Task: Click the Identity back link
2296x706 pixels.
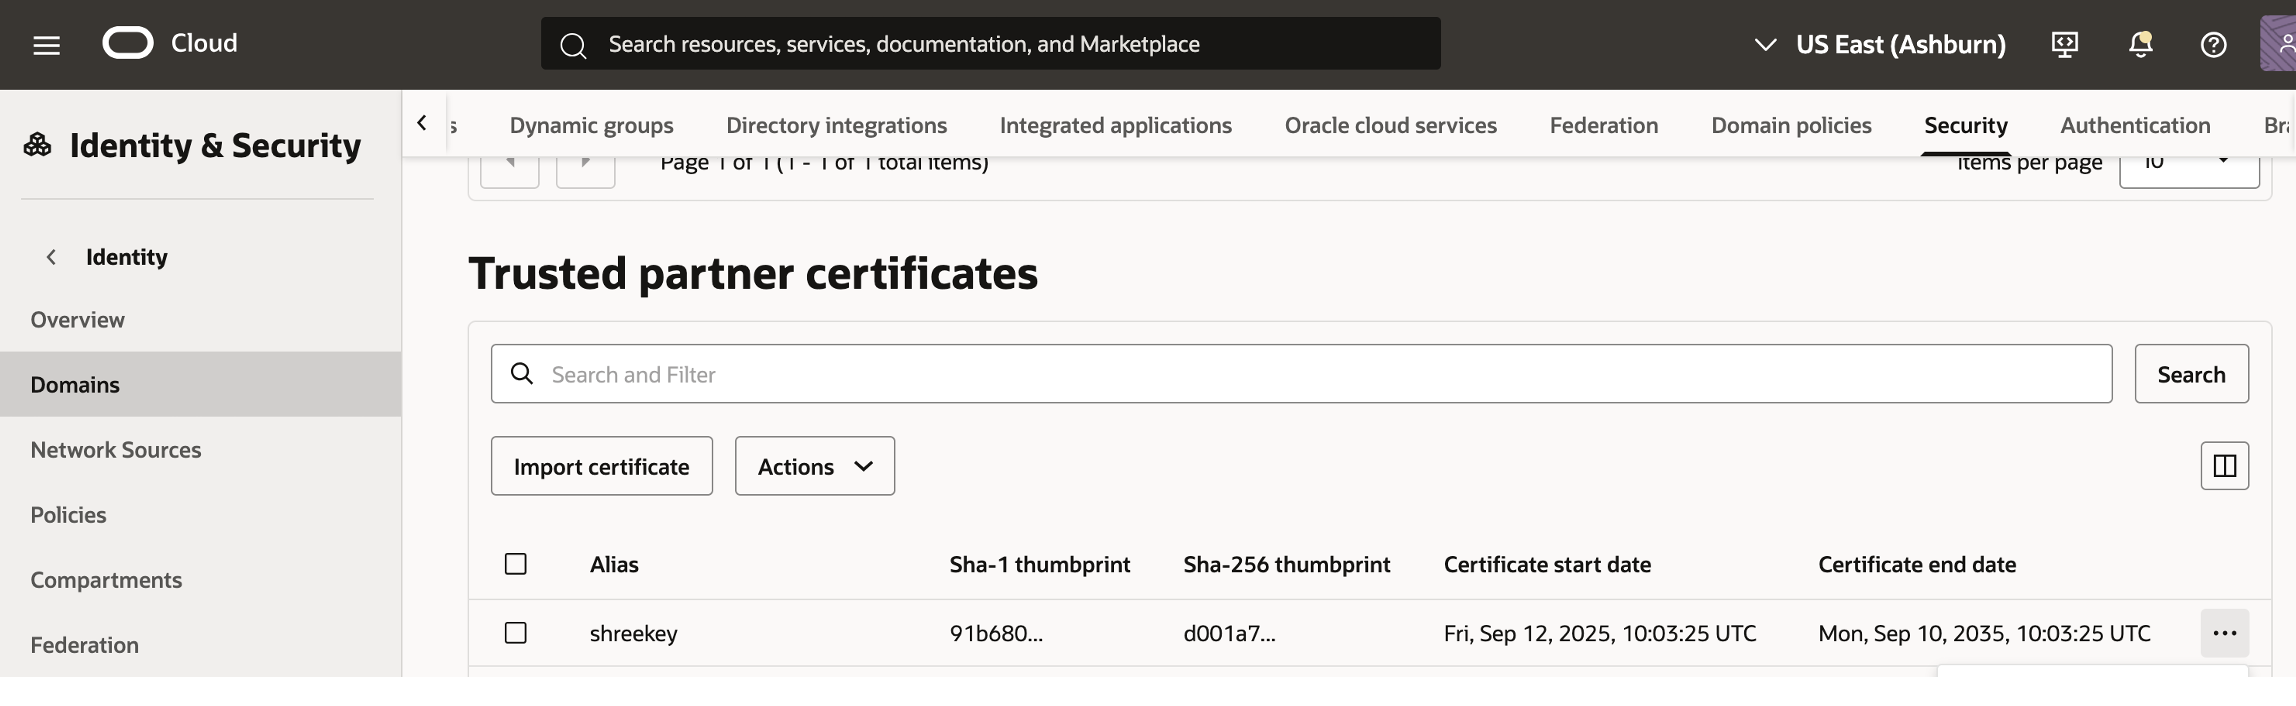Action: pyautogui.click(x=126, y=257)
